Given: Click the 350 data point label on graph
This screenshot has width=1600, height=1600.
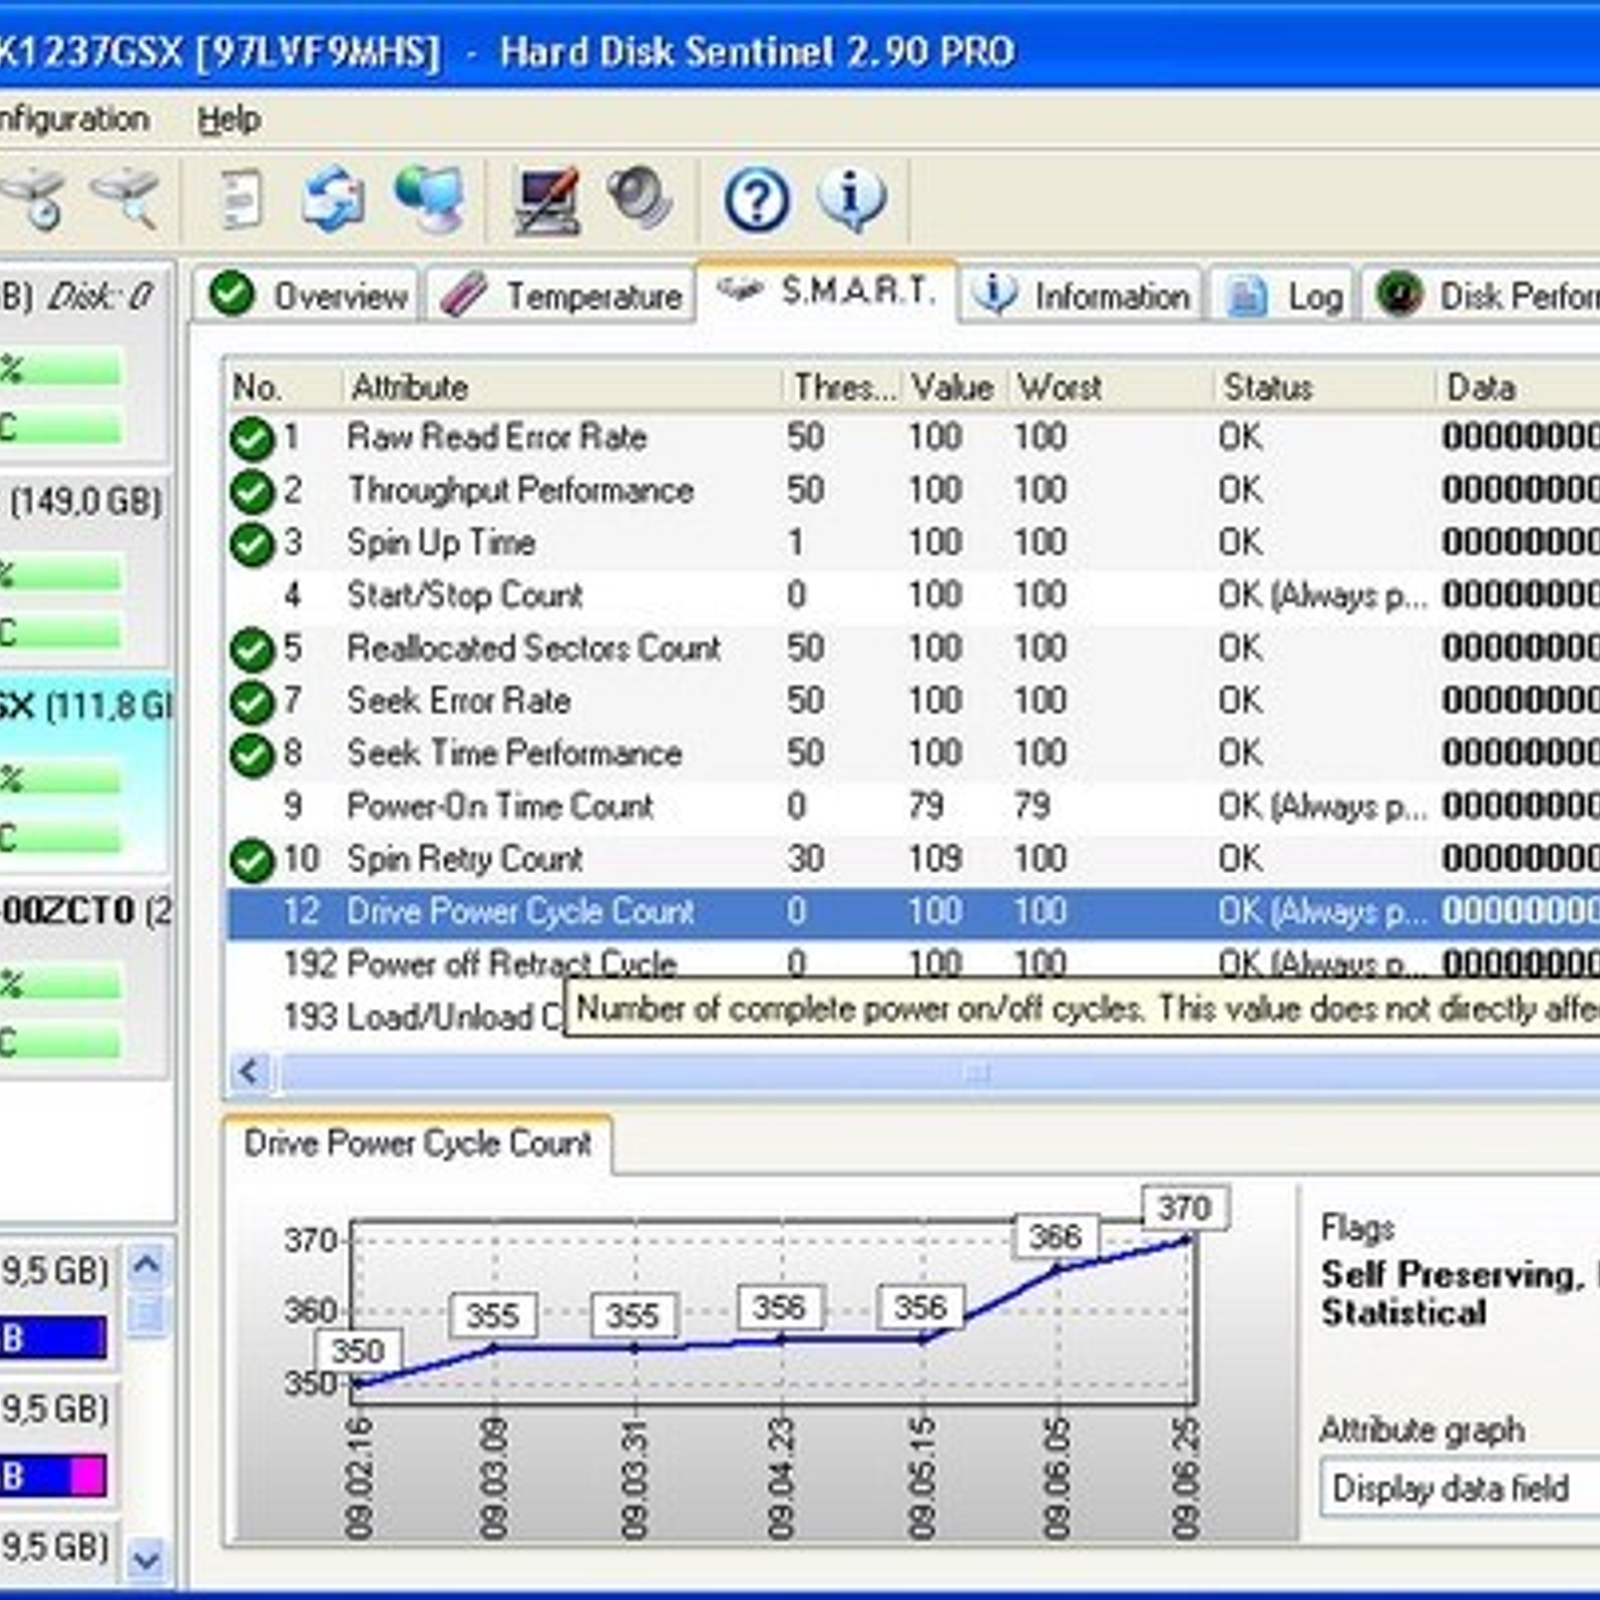Looking at the screenshot, I should tap(358, 1351).
